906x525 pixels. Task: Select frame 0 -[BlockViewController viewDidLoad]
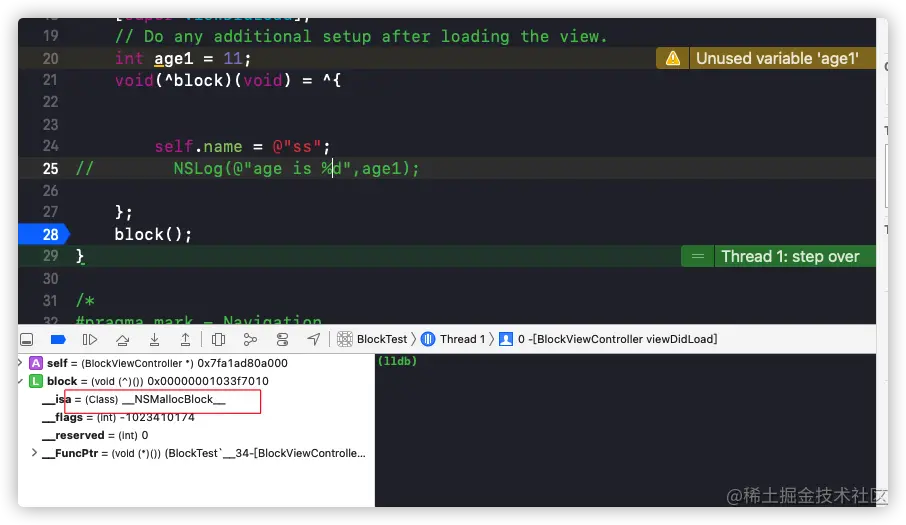point(617,339)
